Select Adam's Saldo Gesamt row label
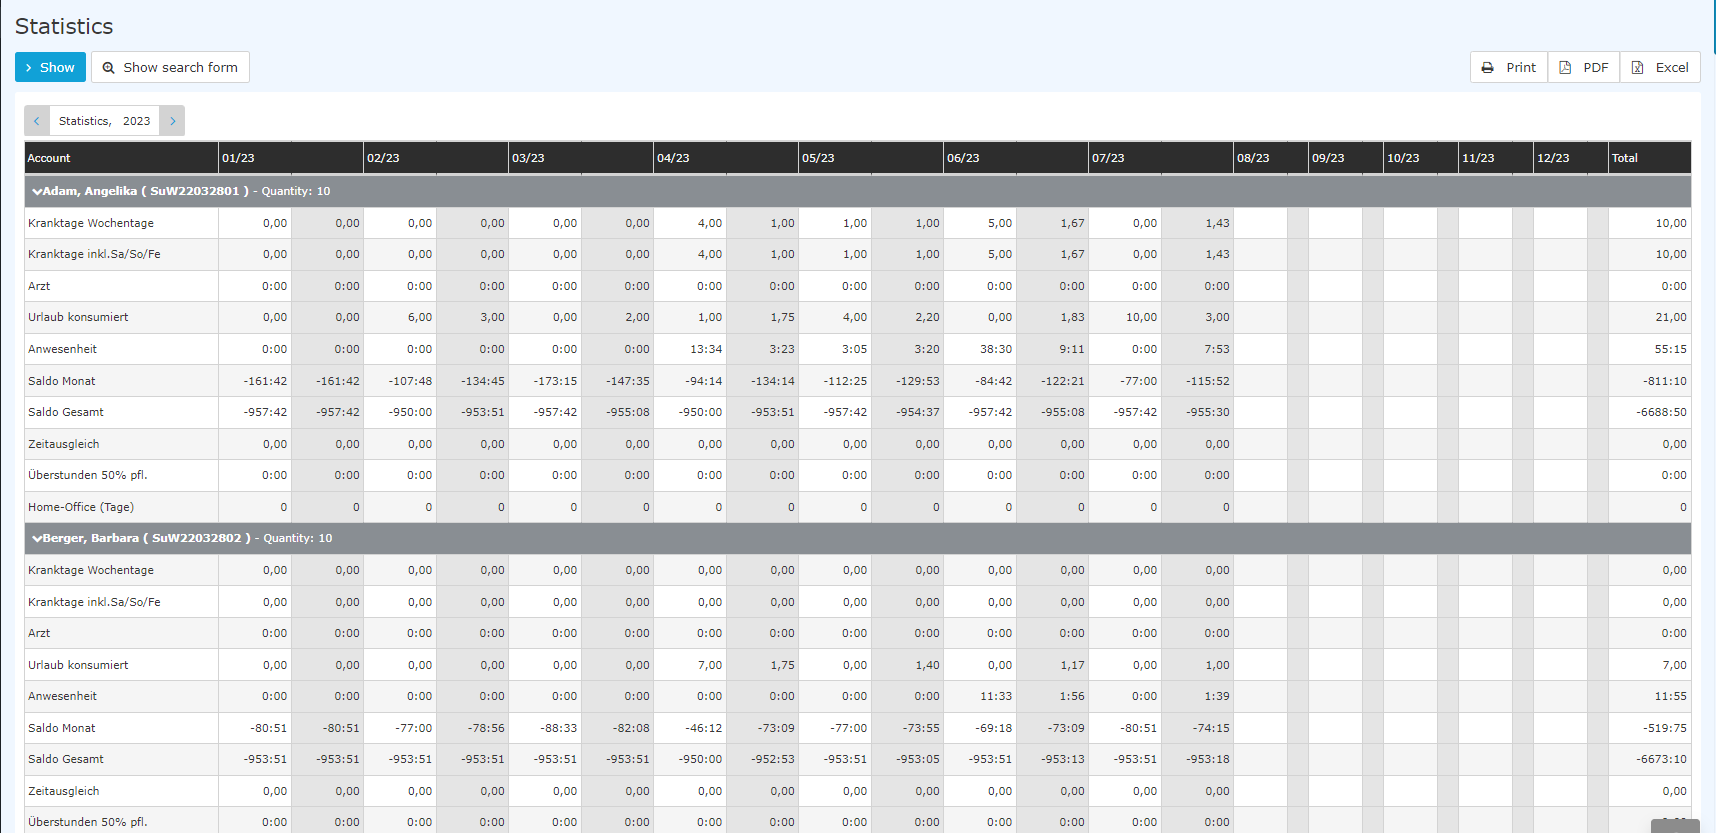The height and width of the screenshot is (833, 1716). [66, 412]
